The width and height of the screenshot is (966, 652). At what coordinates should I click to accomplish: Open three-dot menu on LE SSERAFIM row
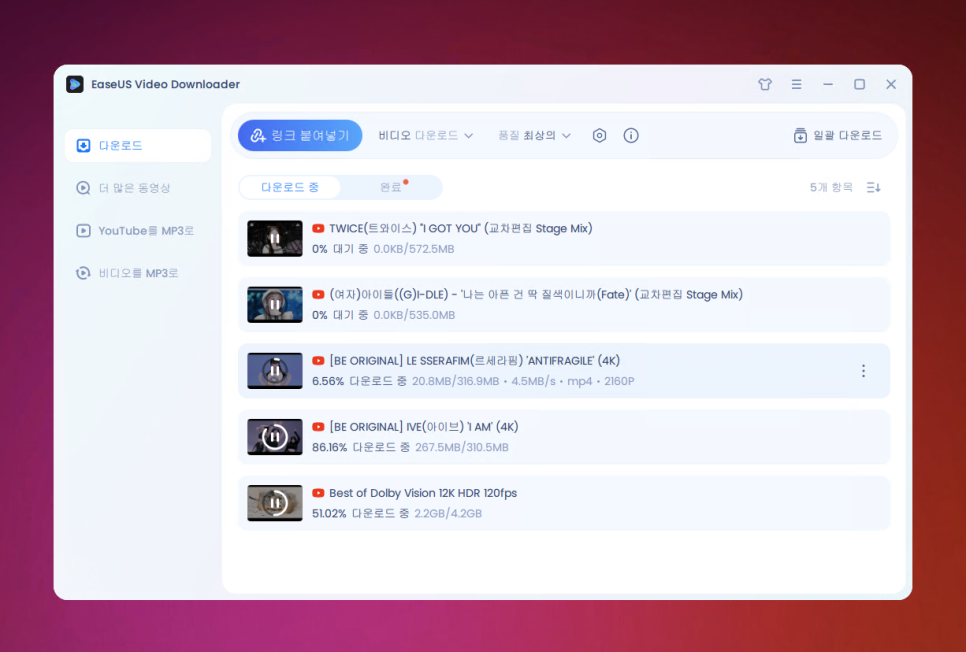coord(863,370)
